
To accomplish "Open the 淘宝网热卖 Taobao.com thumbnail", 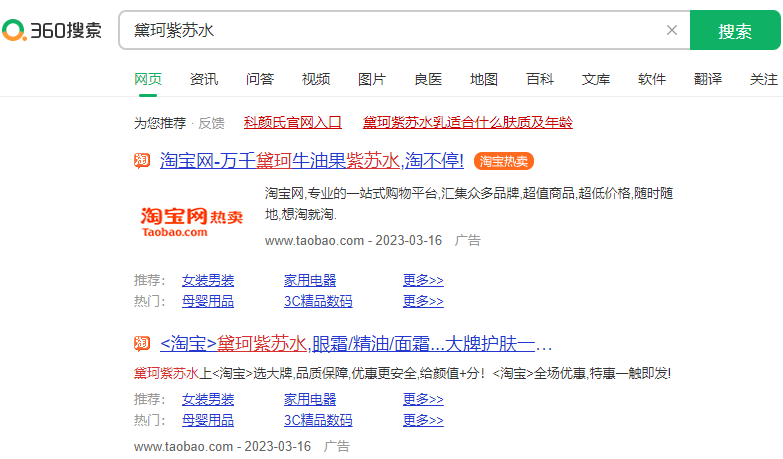I will point(192,222).
